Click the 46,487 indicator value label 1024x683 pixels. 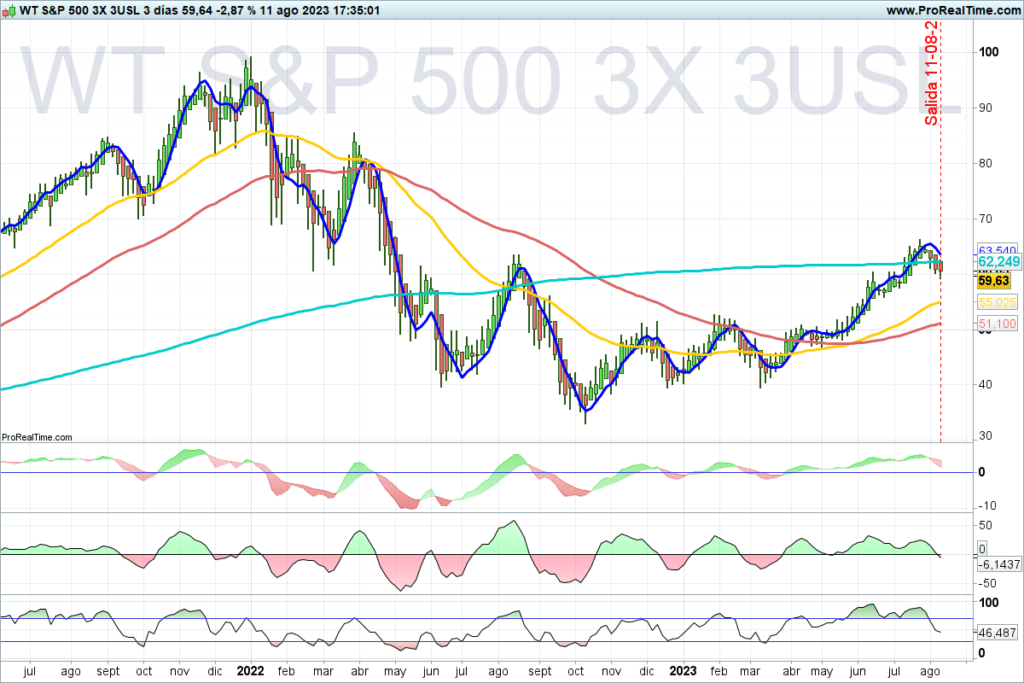click(997, 633)
